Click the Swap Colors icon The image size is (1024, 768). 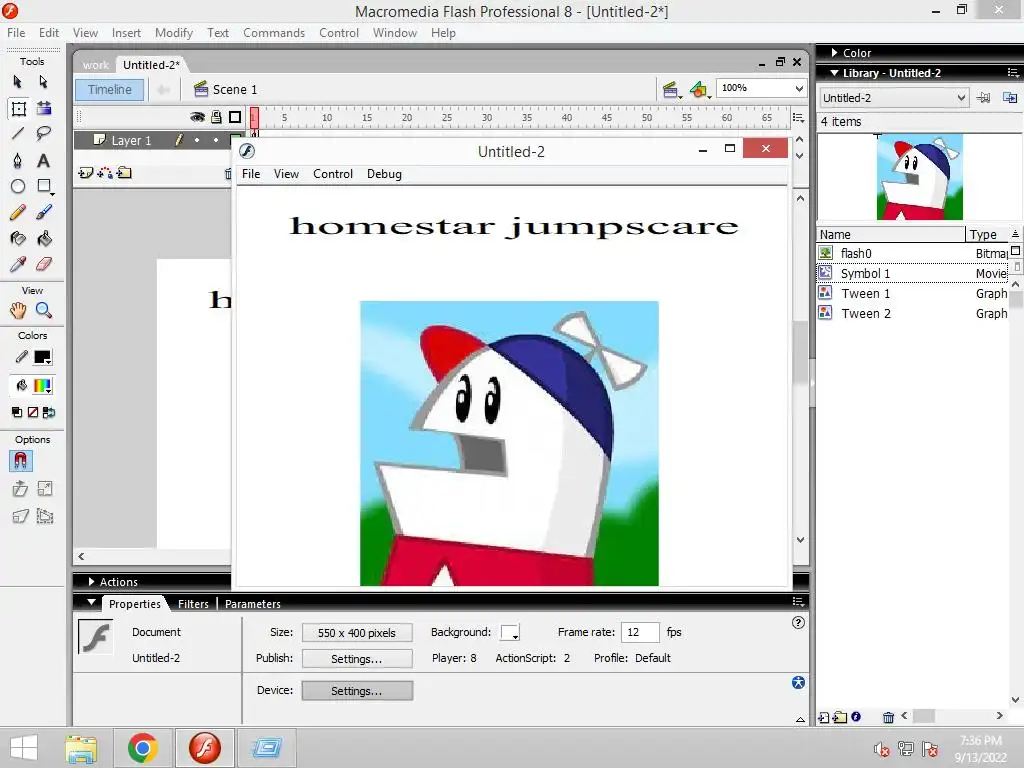[49, 412]
